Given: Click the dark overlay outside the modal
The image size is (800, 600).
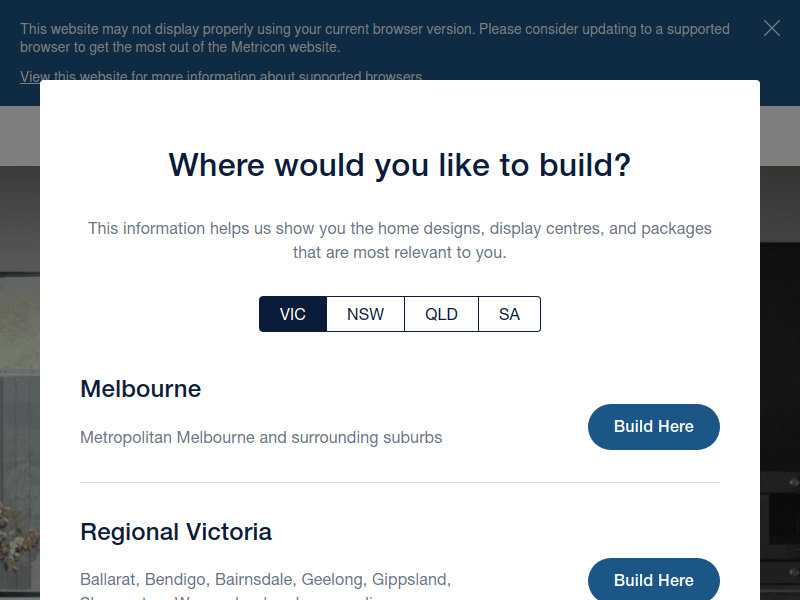Looking at the screenshot, I should [18, 350].
